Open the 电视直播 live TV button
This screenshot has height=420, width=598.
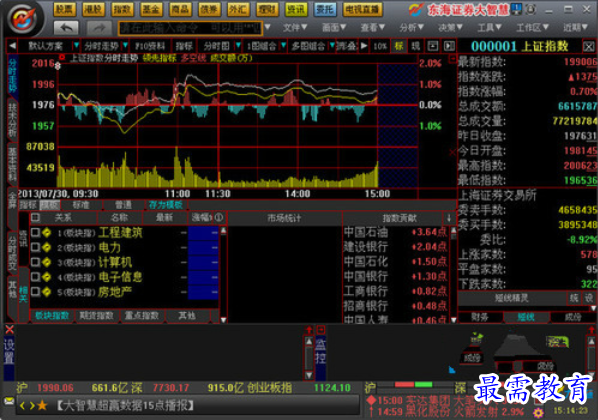(x=362, y=9)
